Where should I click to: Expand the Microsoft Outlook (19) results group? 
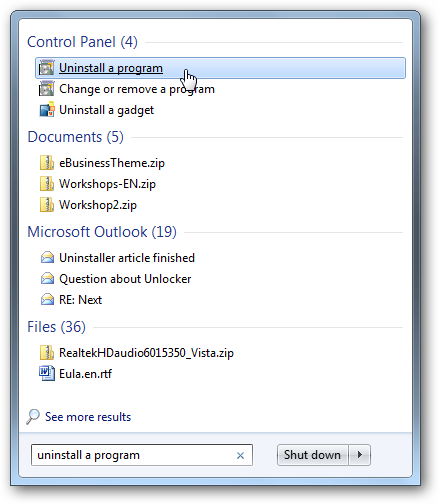coord(102,232)
